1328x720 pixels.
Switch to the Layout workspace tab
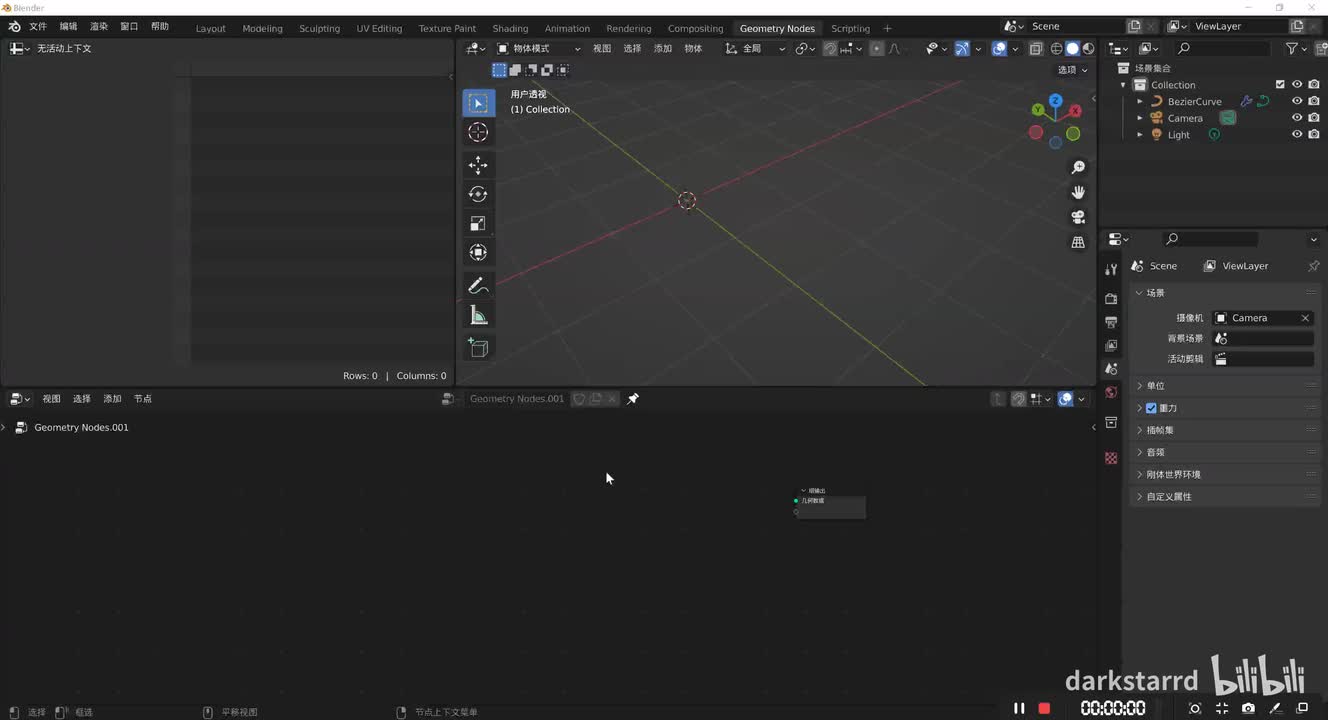(x=210, y=28)
